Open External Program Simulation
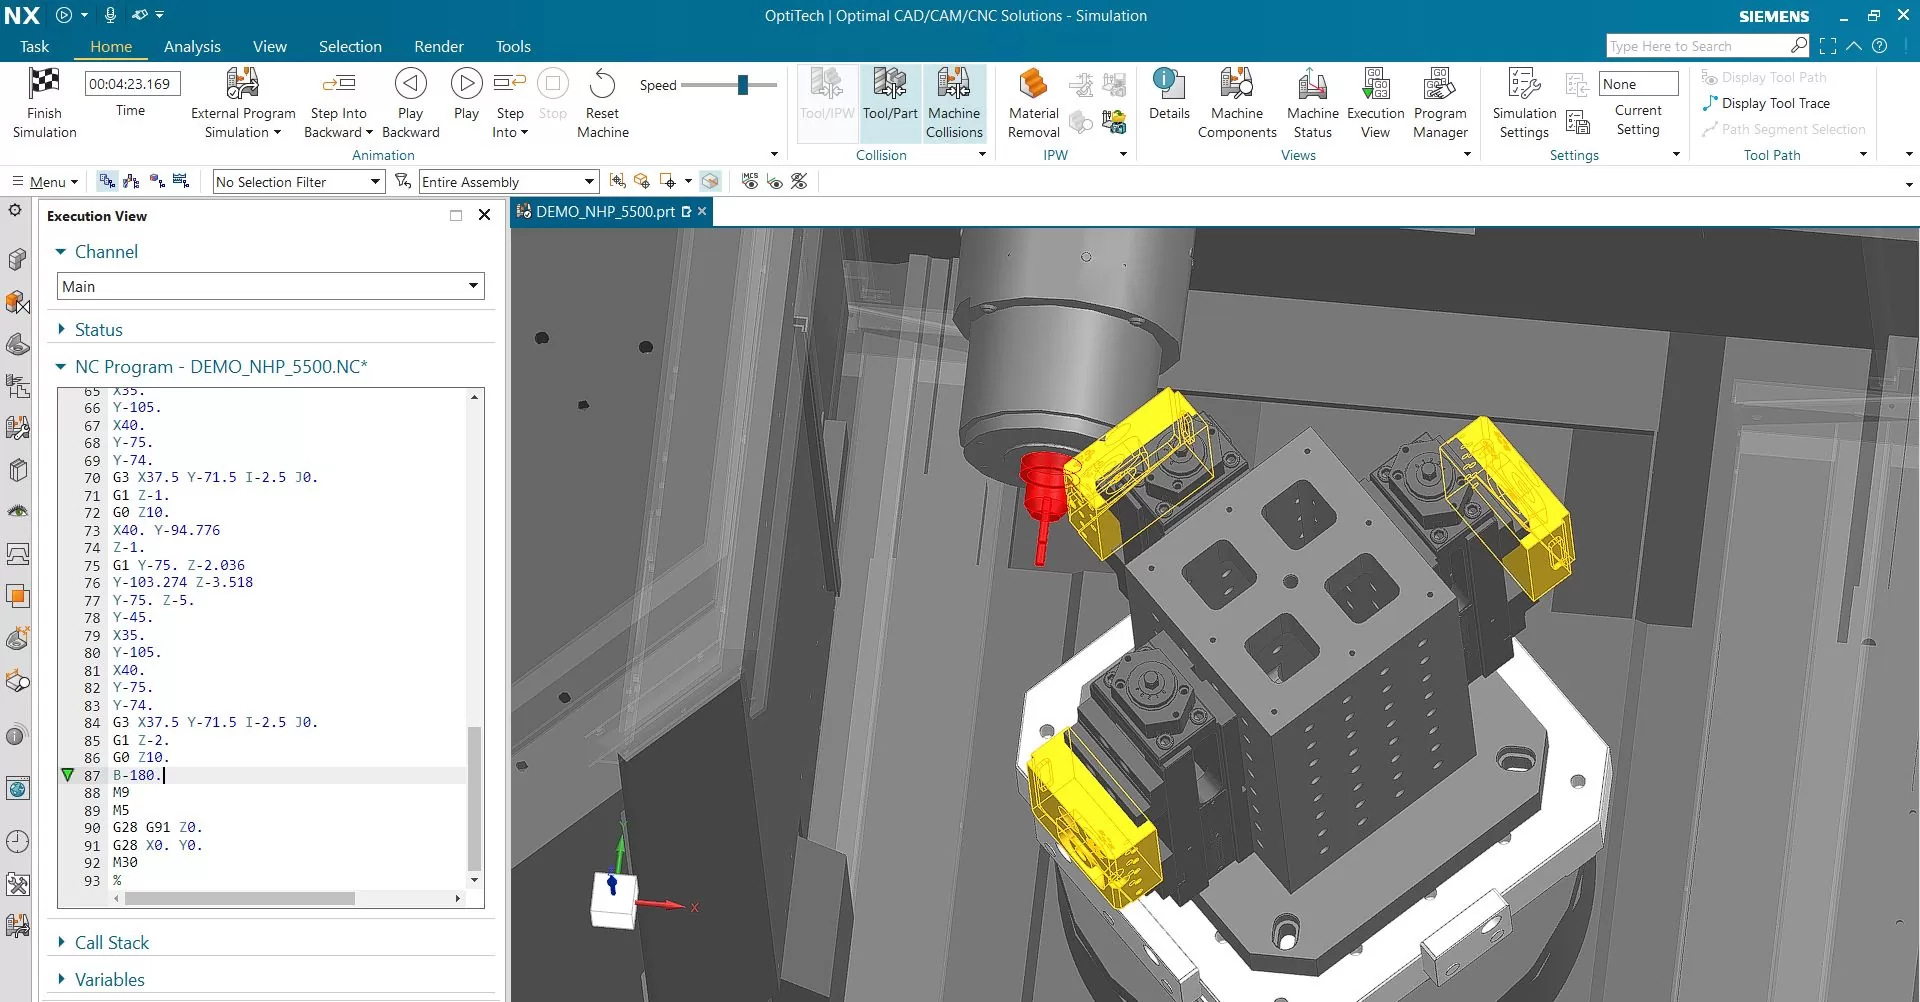 click(243, 104)
